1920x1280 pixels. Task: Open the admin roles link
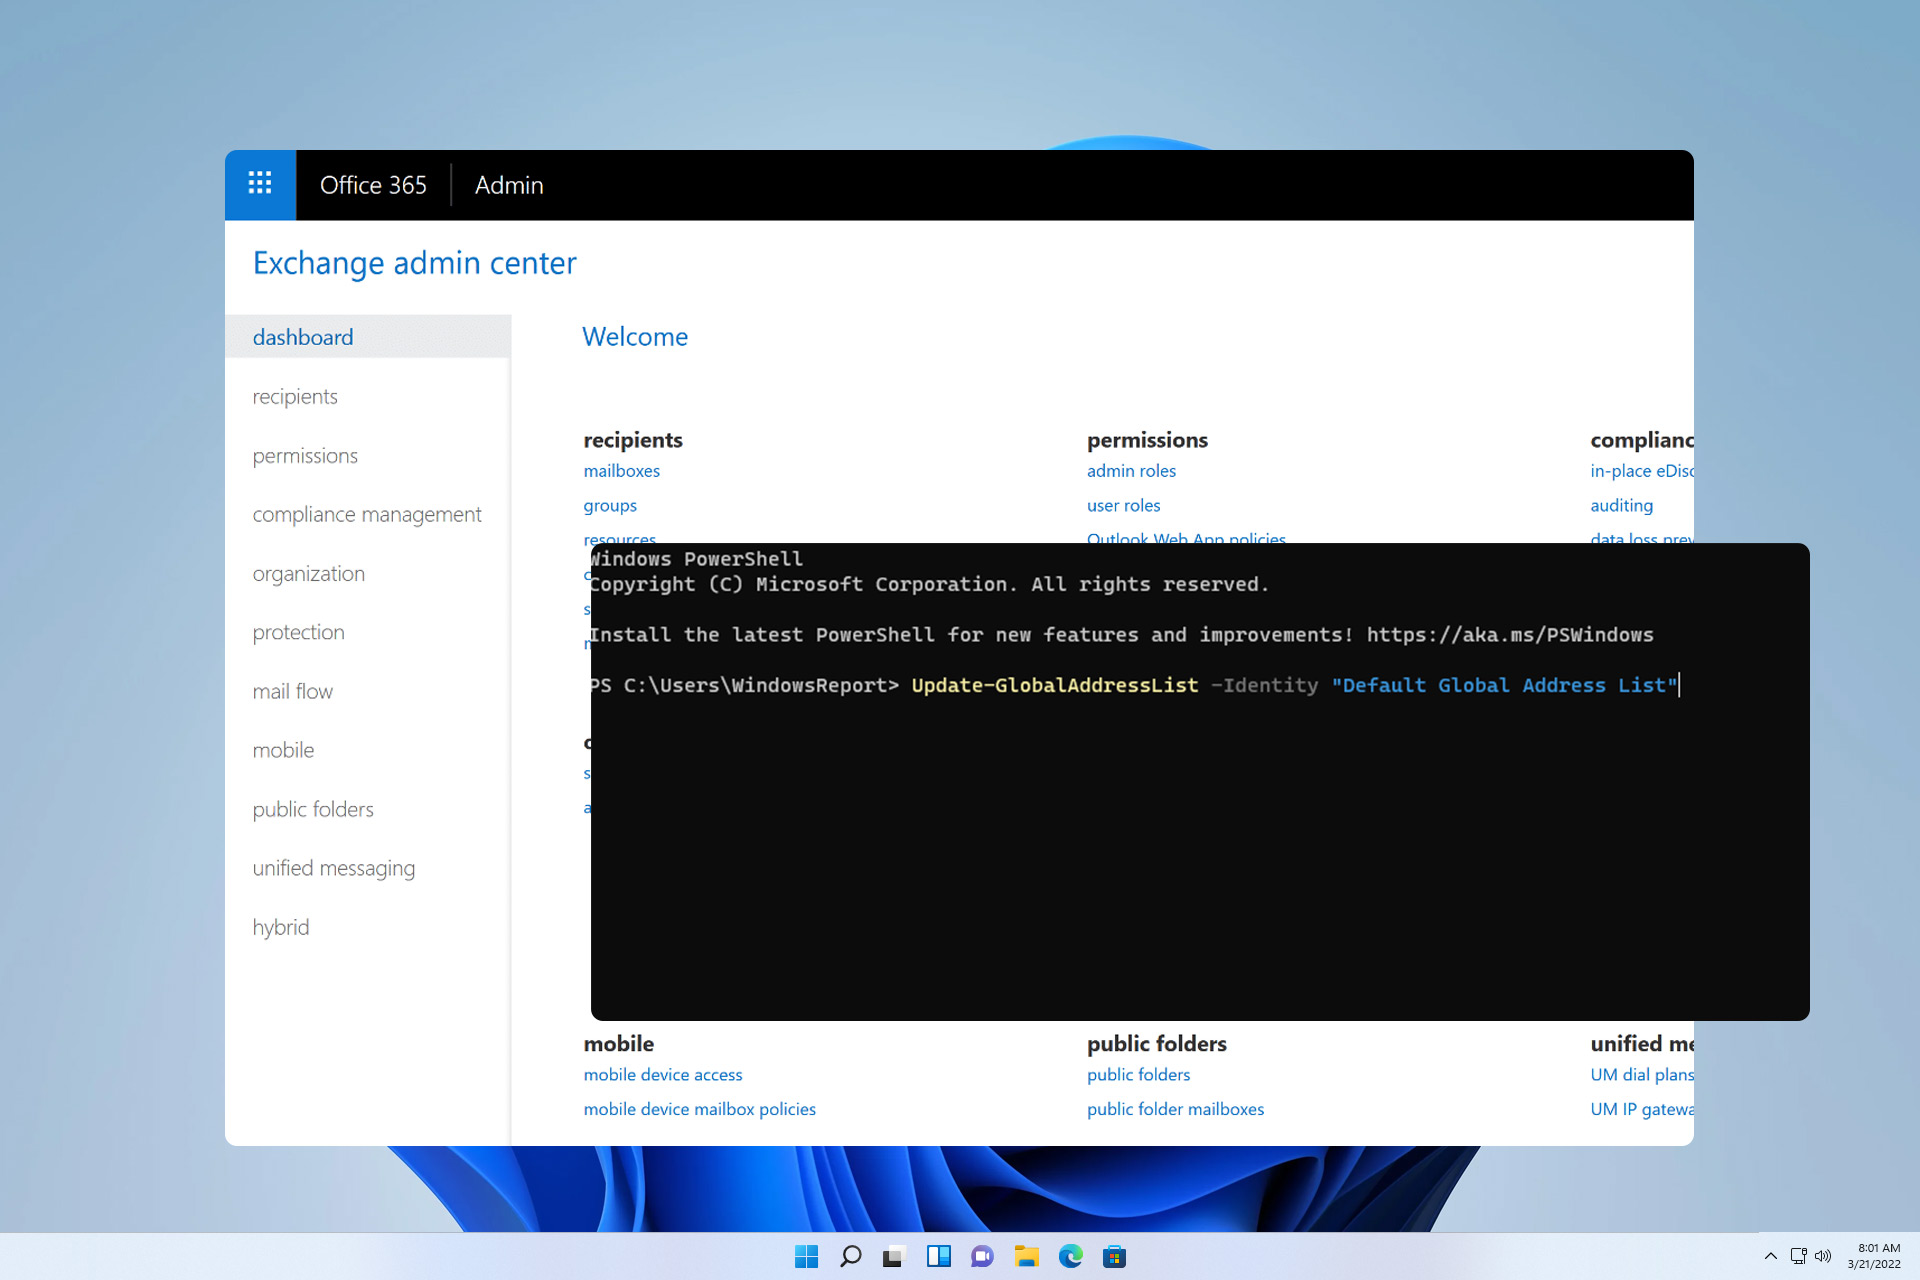point(1130,470)
